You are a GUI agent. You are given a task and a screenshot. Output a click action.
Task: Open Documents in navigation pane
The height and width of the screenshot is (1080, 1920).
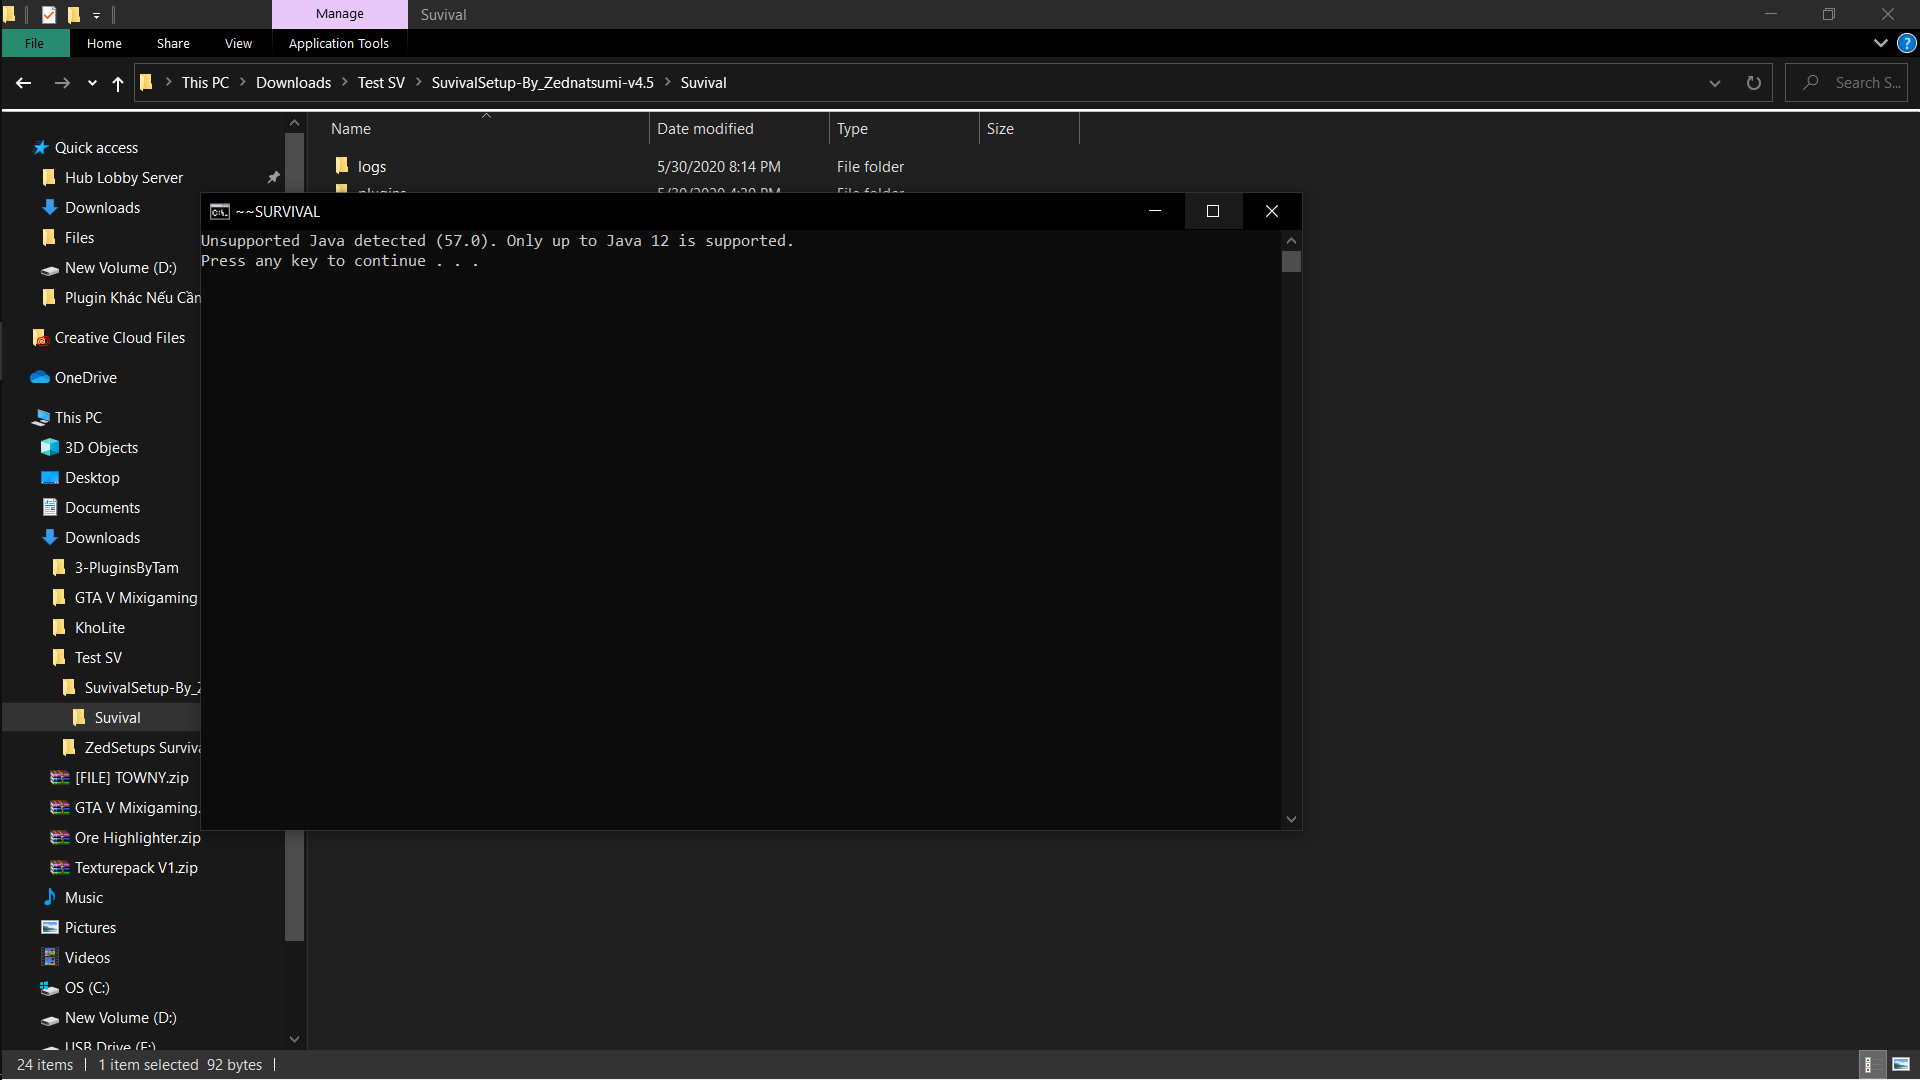(102, 508)
